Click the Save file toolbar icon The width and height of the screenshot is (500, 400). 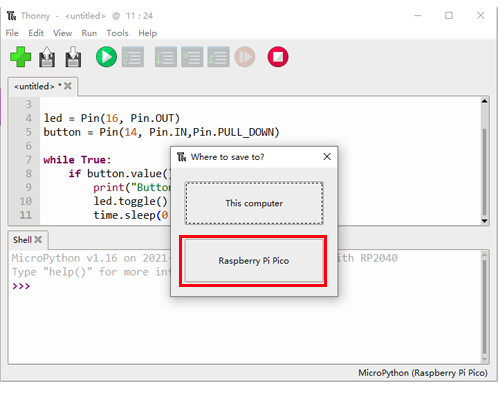73,57
